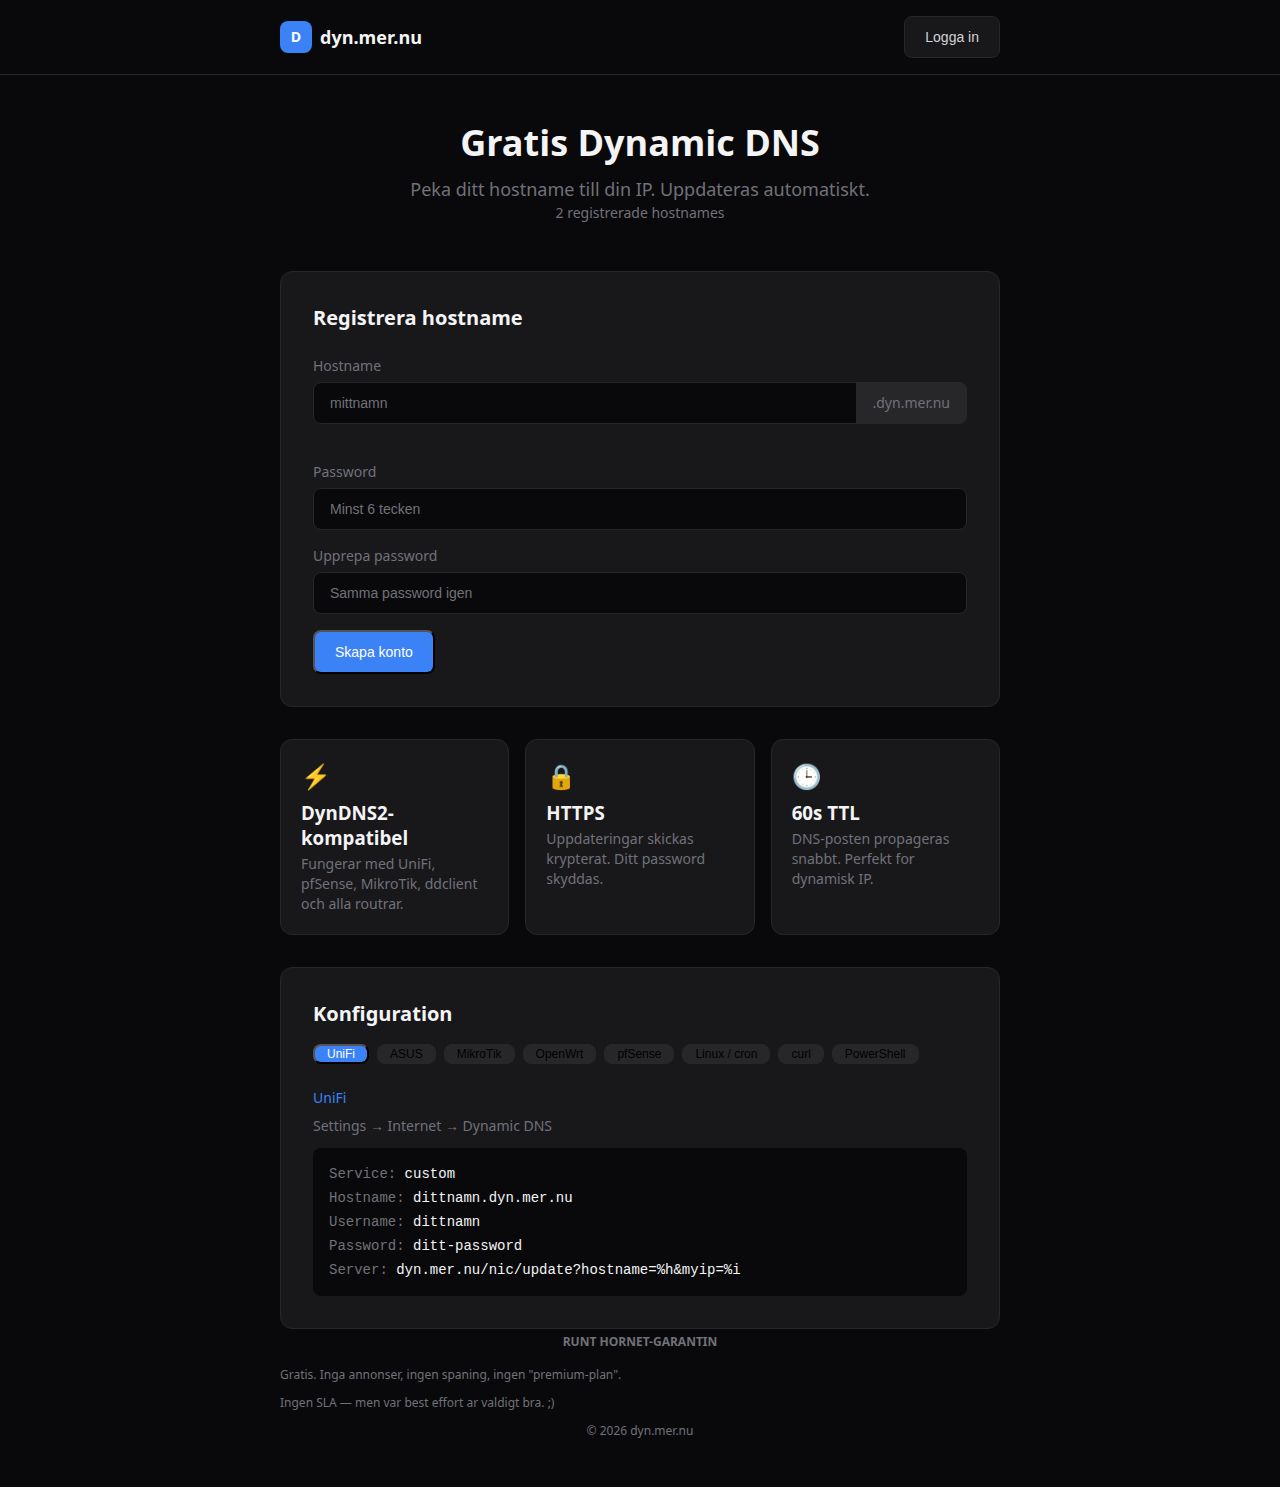This screenshot has width=1280, height=1487.
Task: Click the "Registrera hostname" heading
Action: tap(418, 318)
